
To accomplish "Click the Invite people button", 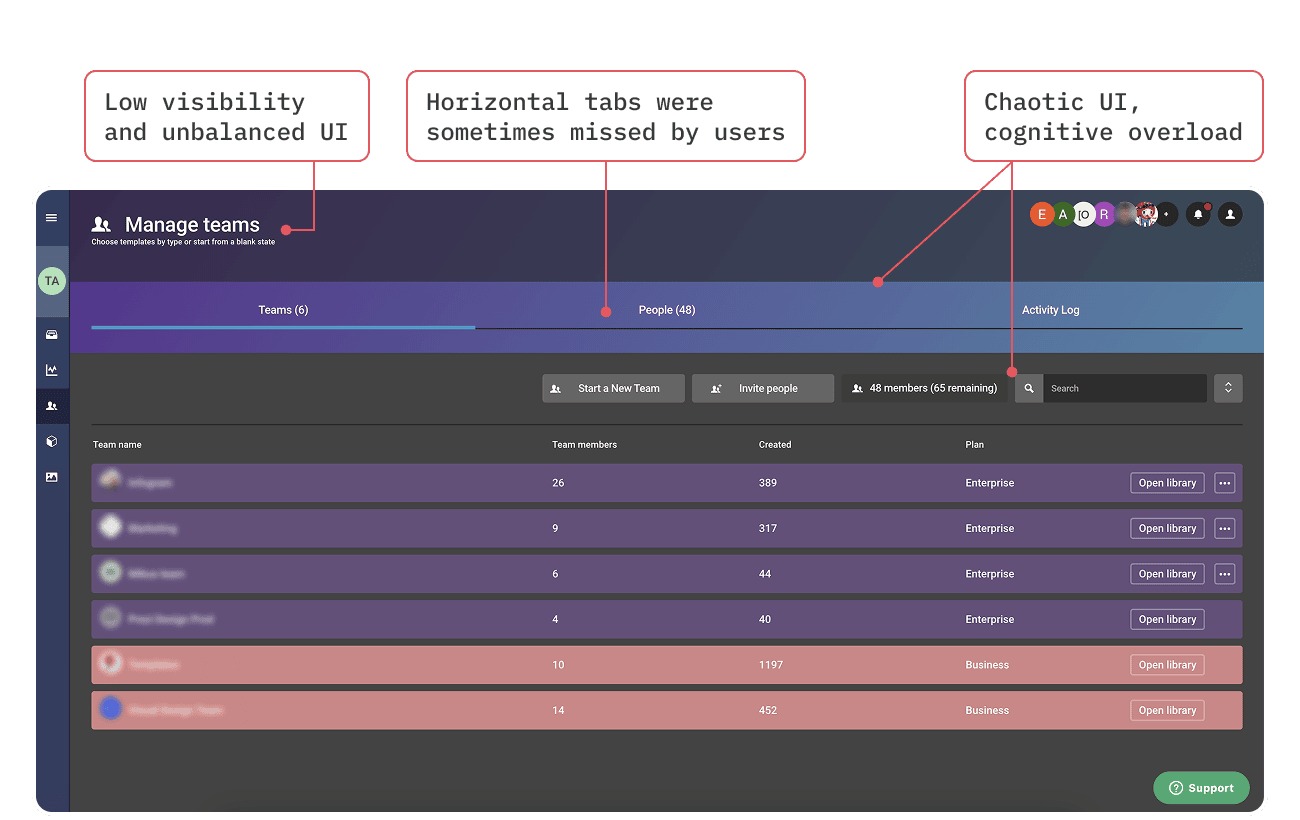I will (x=763, y=388).
